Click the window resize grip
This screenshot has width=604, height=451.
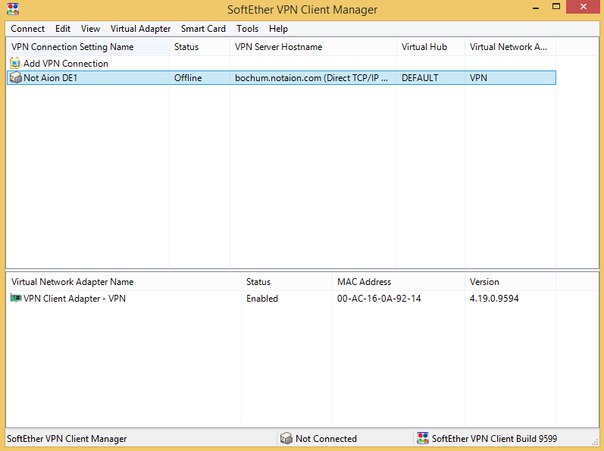594,441
